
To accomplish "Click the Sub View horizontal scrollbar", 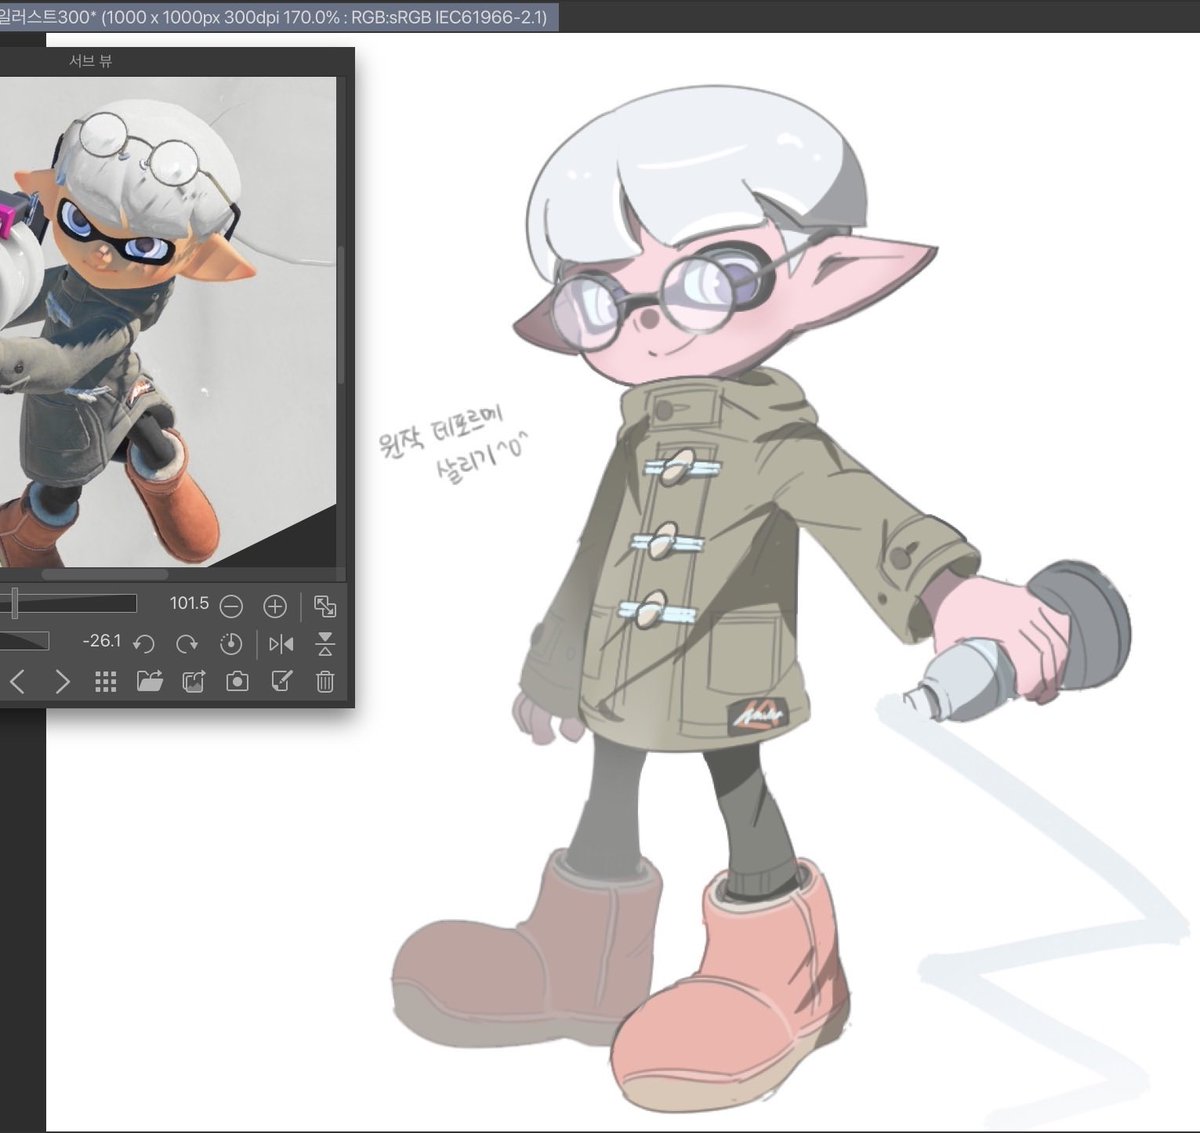I will [104, 575].
